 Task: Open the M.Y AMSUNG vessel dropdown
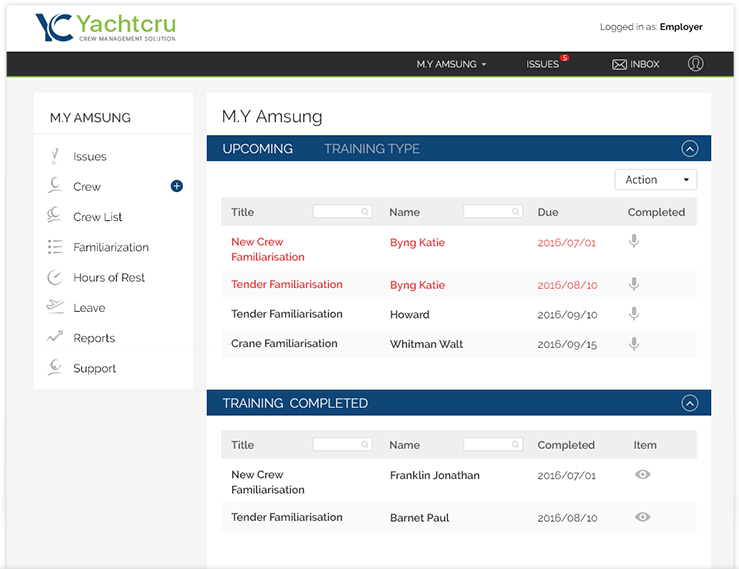pyautogui.click(x=451, y=64)
